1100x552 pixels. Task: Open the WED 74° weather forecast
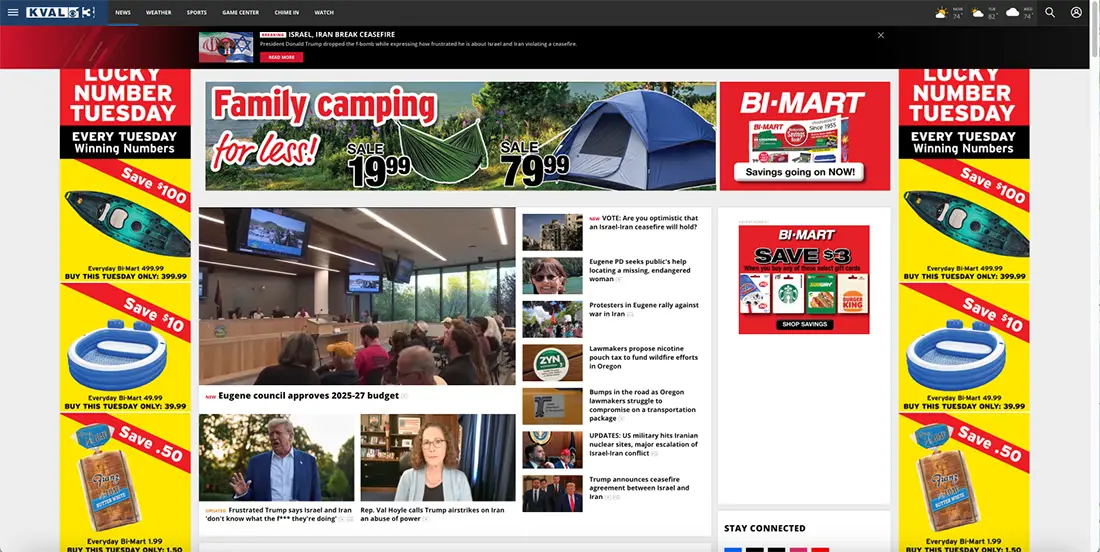tap(1019, 13)
